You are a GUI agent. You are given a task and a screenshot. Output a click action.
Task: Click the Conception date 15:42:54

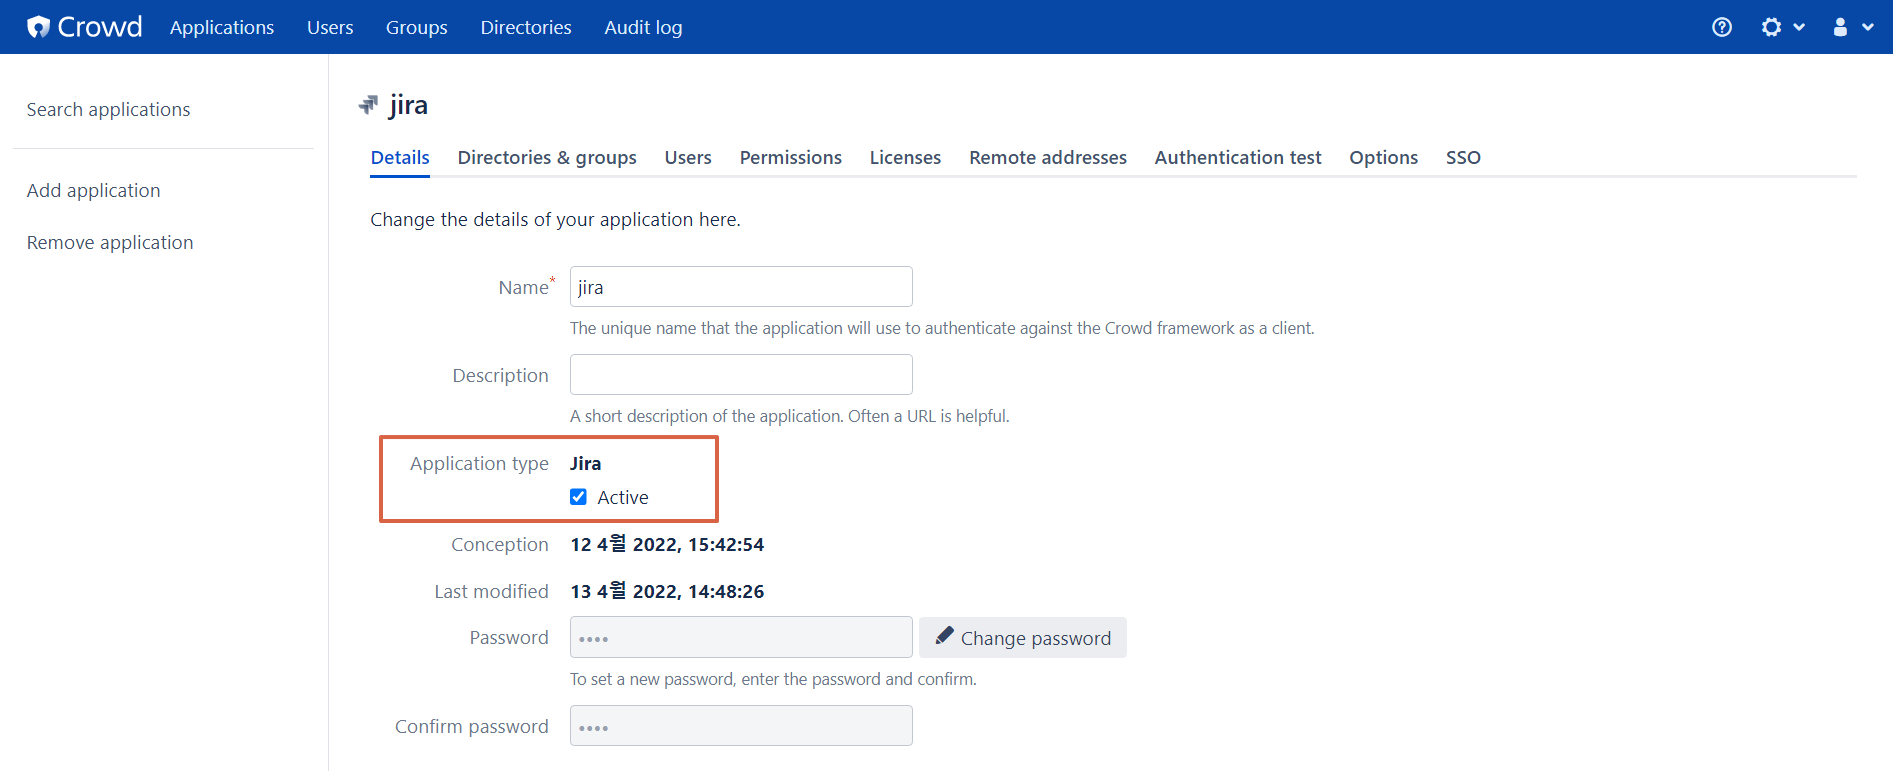pyautogui.click(x=667, y=544)
